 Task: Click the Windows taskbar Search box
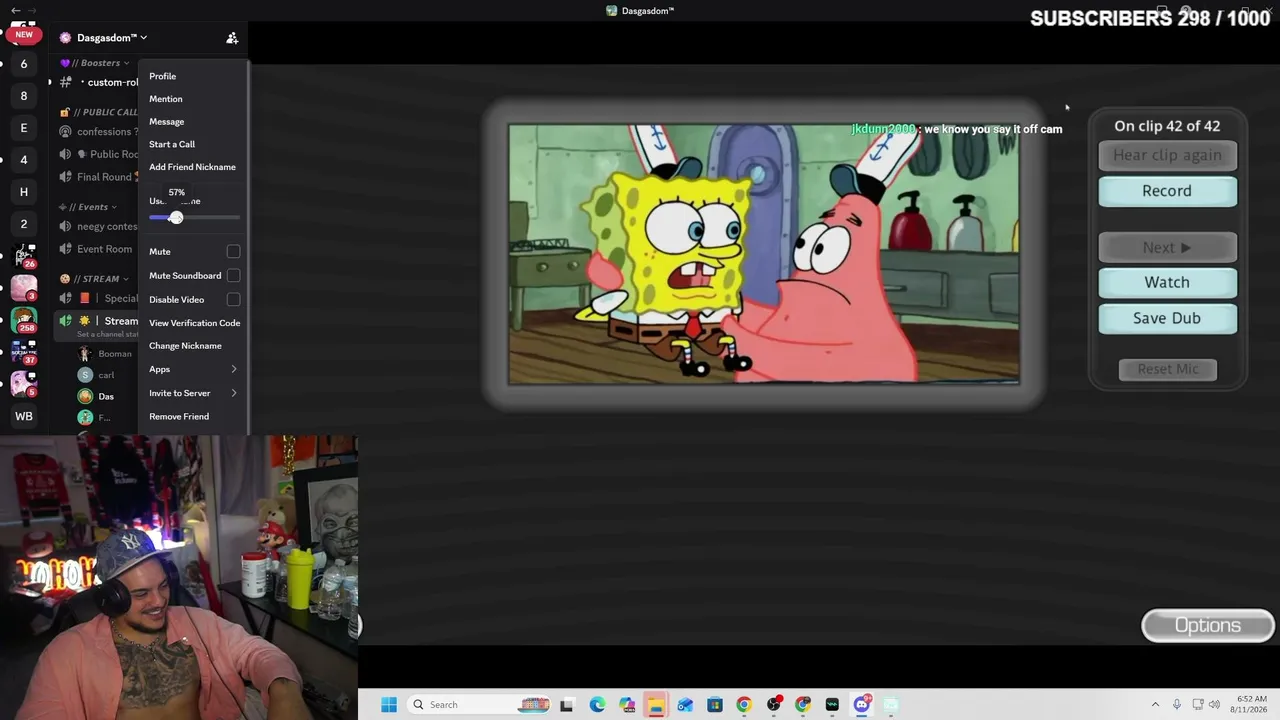tap(478, 705)
